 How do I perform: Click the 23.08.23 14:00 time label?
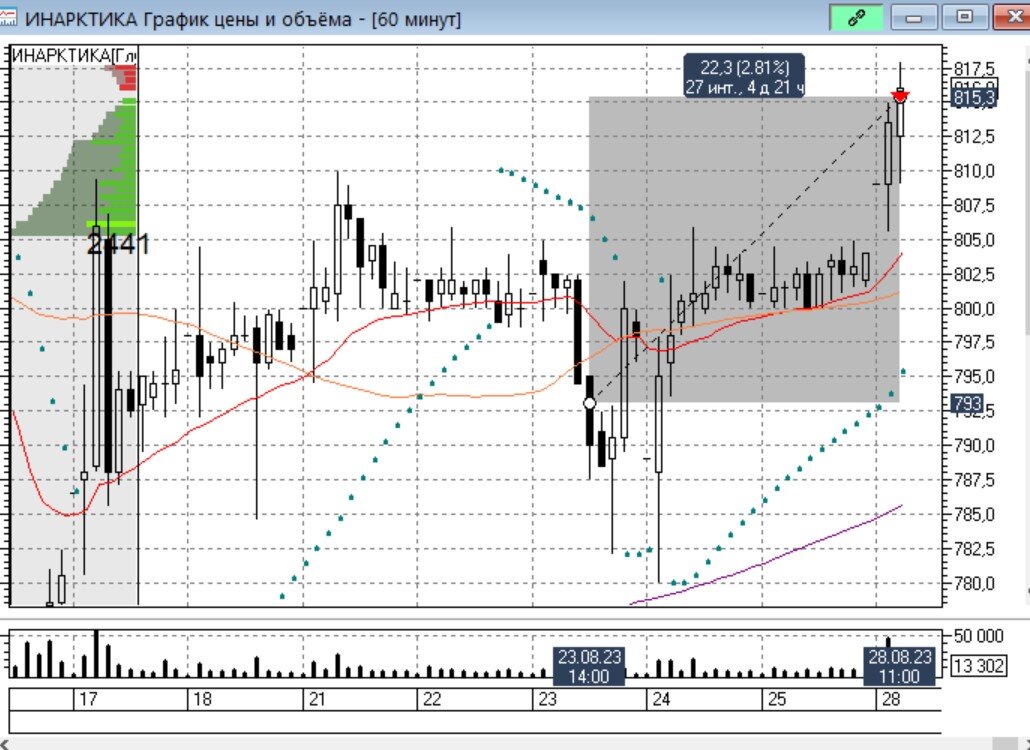[x=589, y=666]
